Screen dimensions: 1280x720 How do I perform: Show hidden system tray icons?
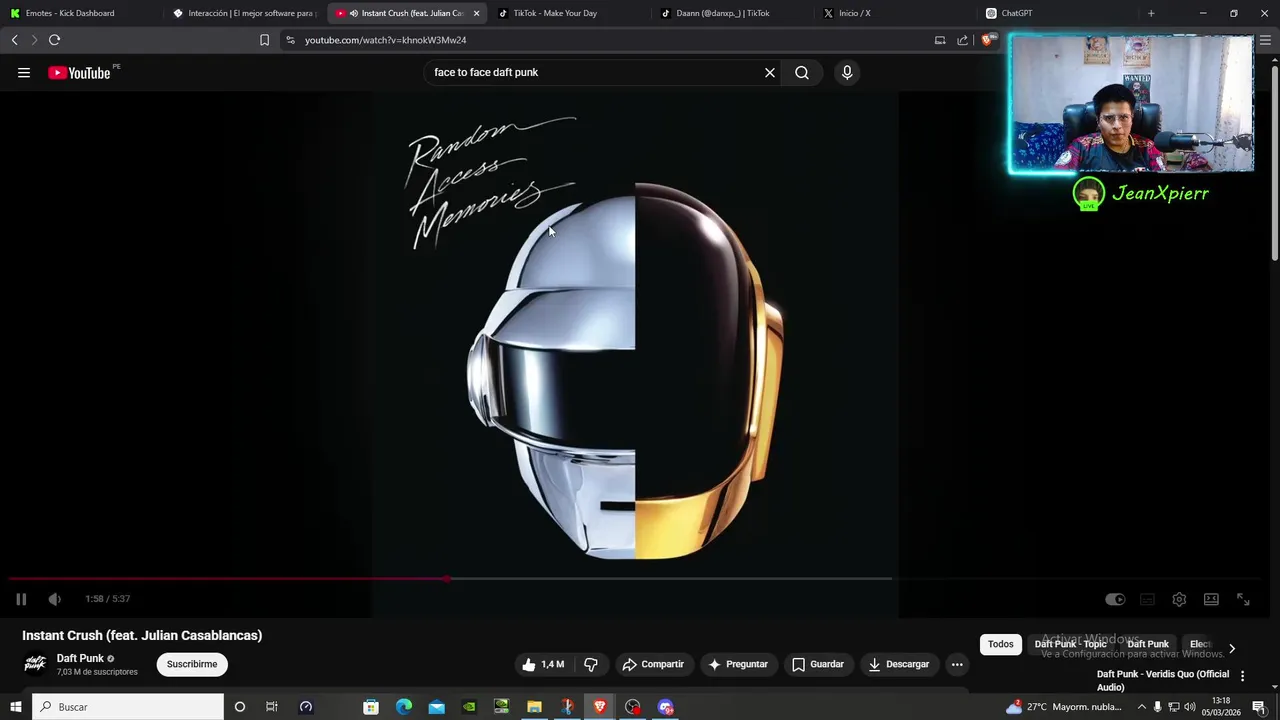pos(1141,707)
